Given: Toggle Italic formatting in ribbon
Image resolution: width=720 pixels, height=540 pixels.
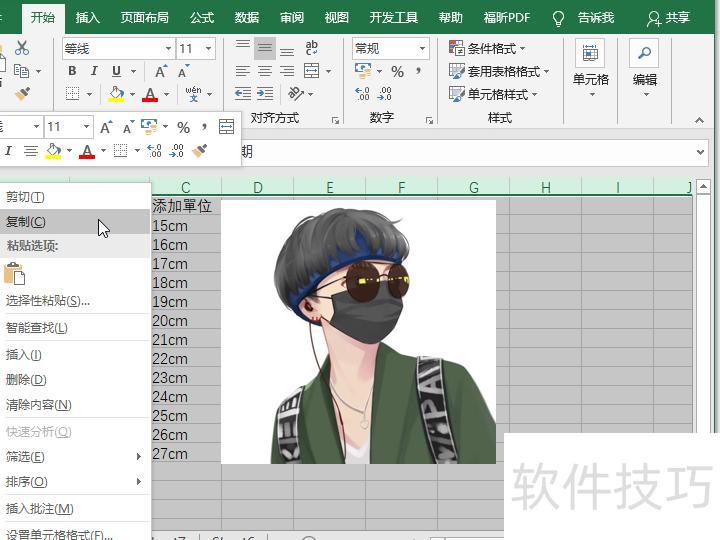Looking at the screenshot, I should (94, 71).
